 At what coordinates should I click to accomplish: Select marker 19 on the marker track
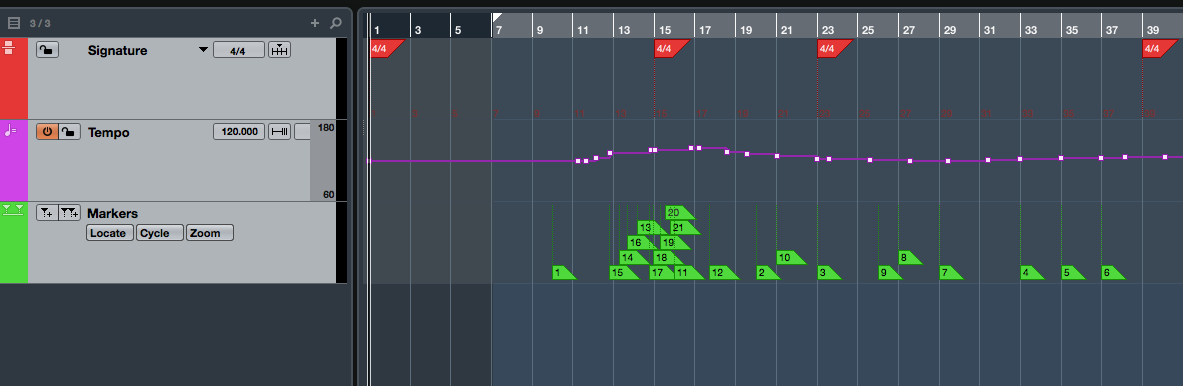pyautogui.click(x=673, y=242)
